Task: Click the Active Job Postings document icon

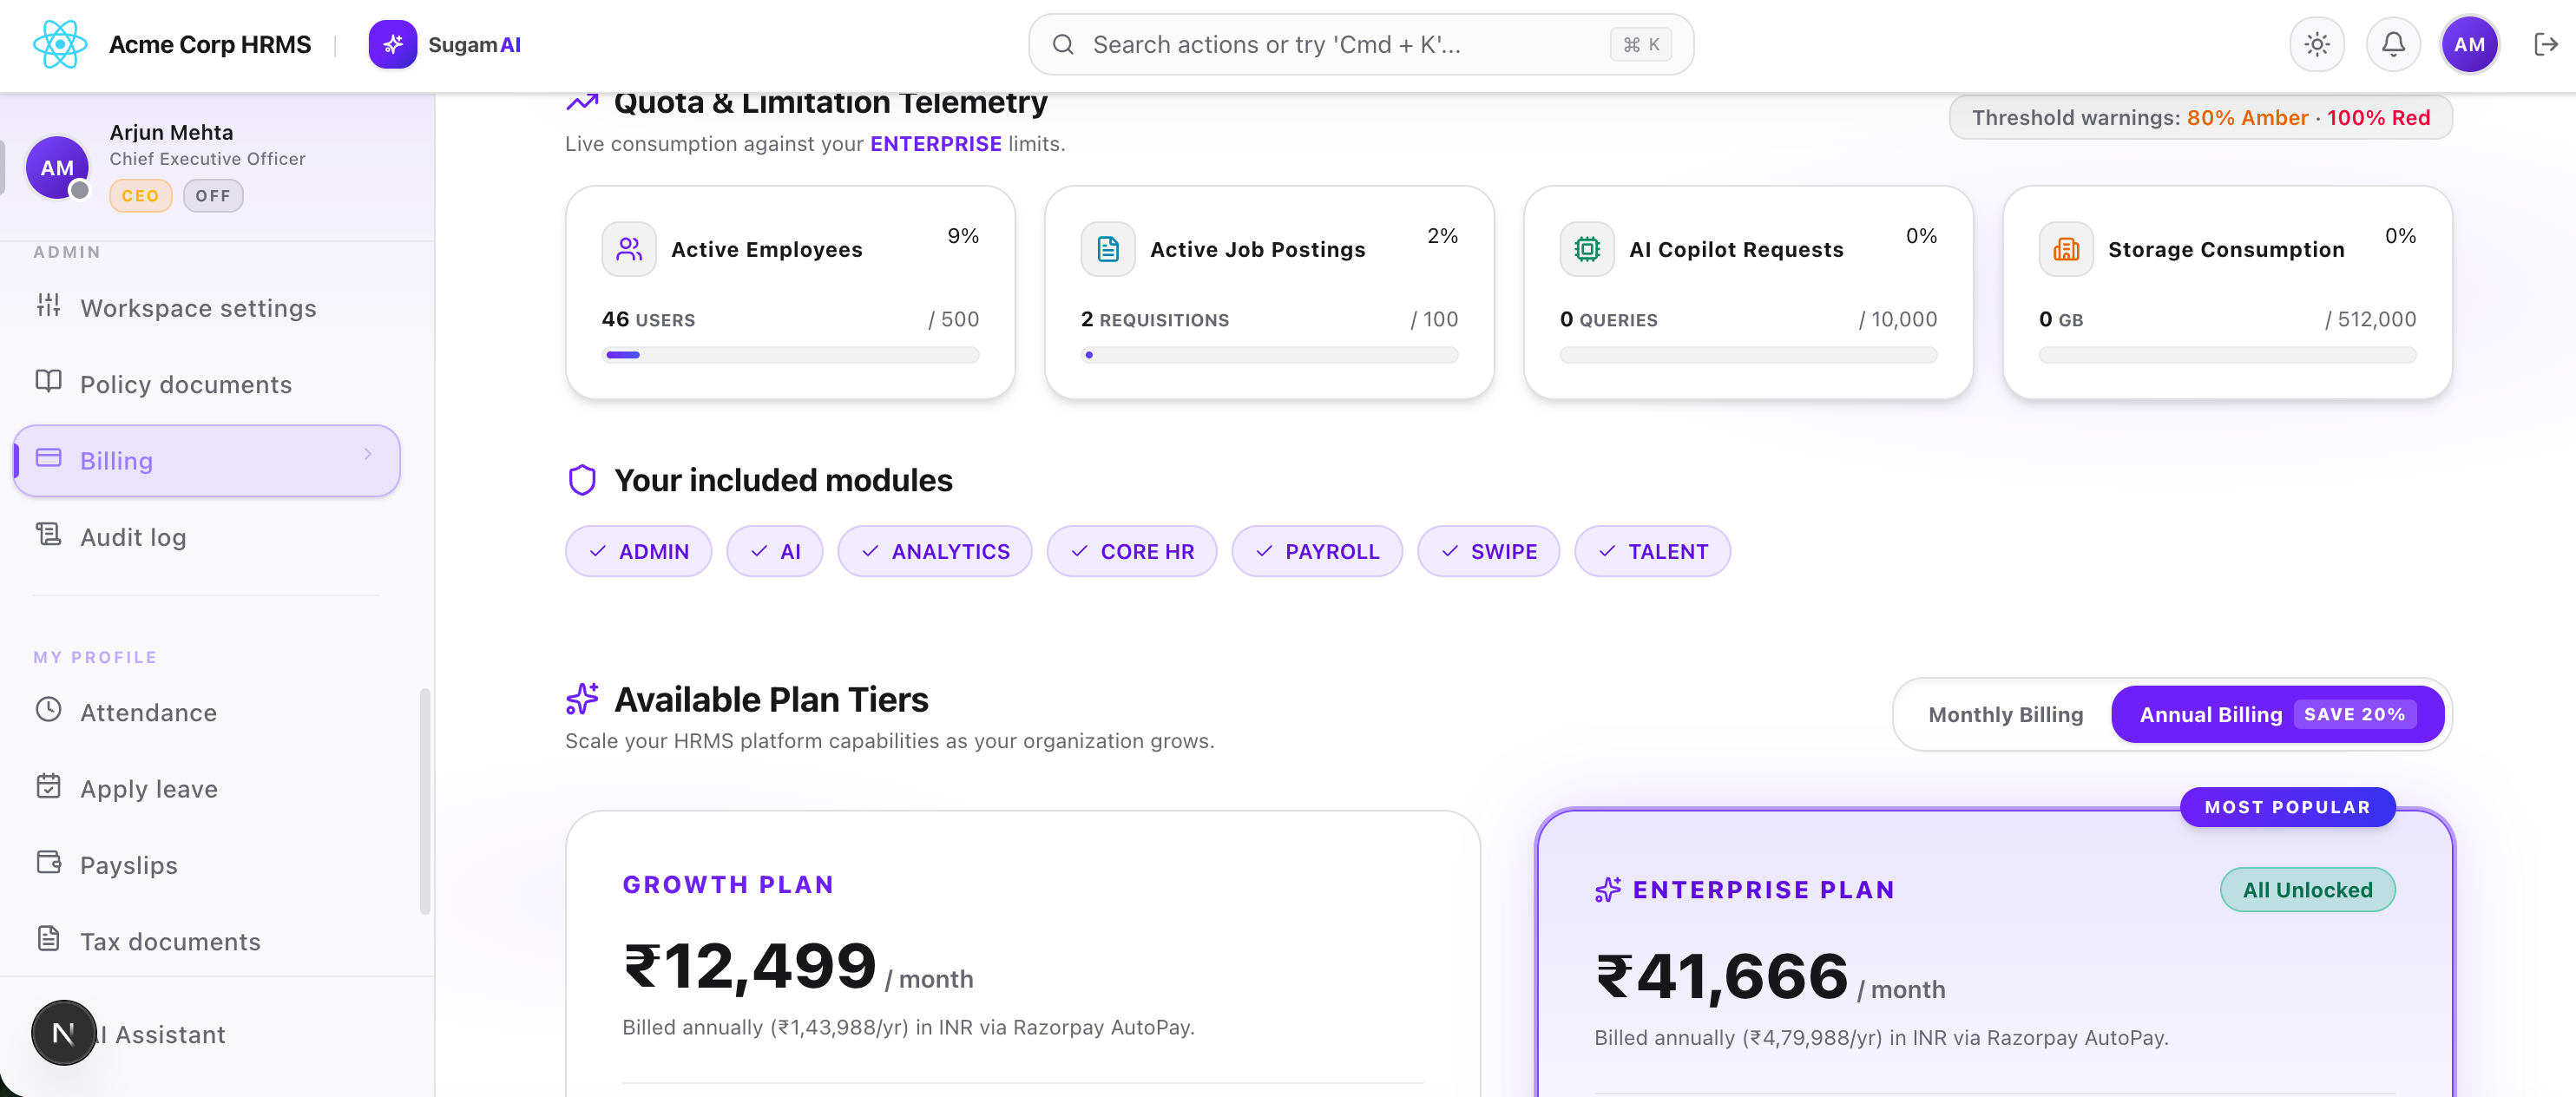Action: (x=1108, y=249)
